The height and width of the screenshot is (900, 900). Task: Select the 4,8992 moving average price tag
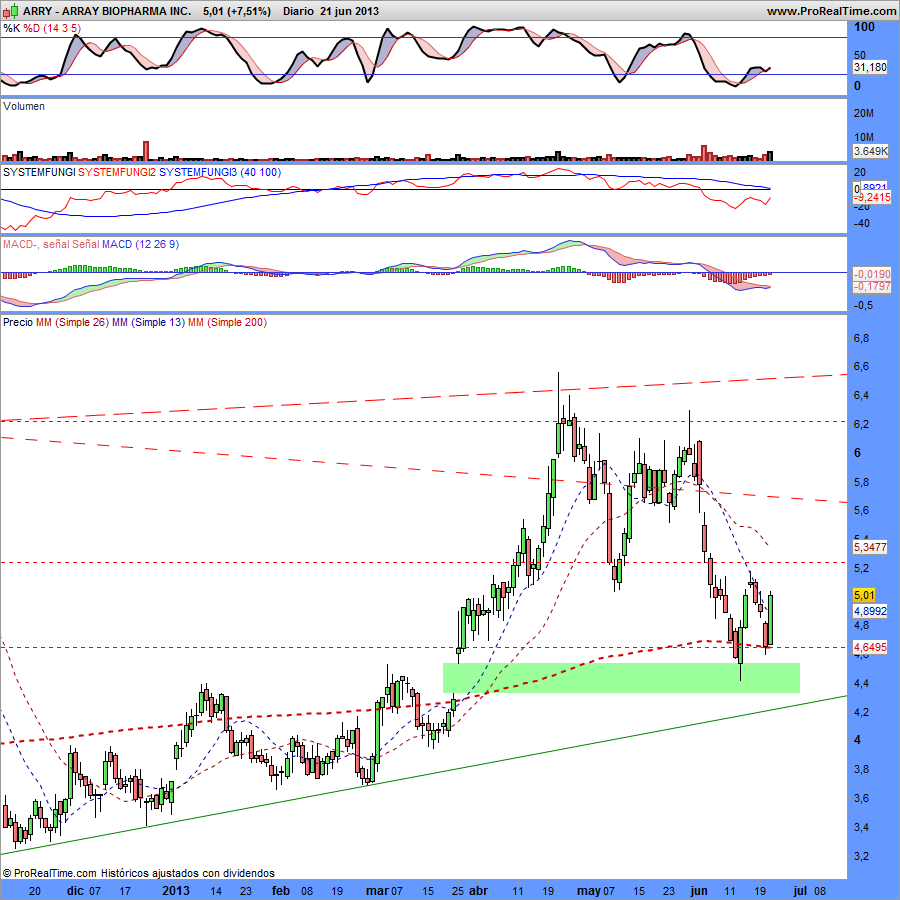(x=870, y=611)
